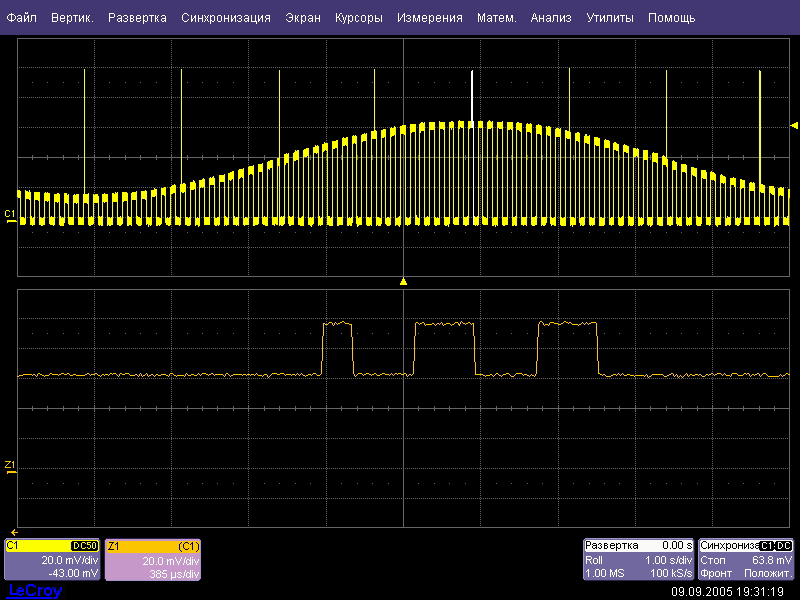Open the Файл menu
Viewport: 800px width, 600px height.
point(22,18)
